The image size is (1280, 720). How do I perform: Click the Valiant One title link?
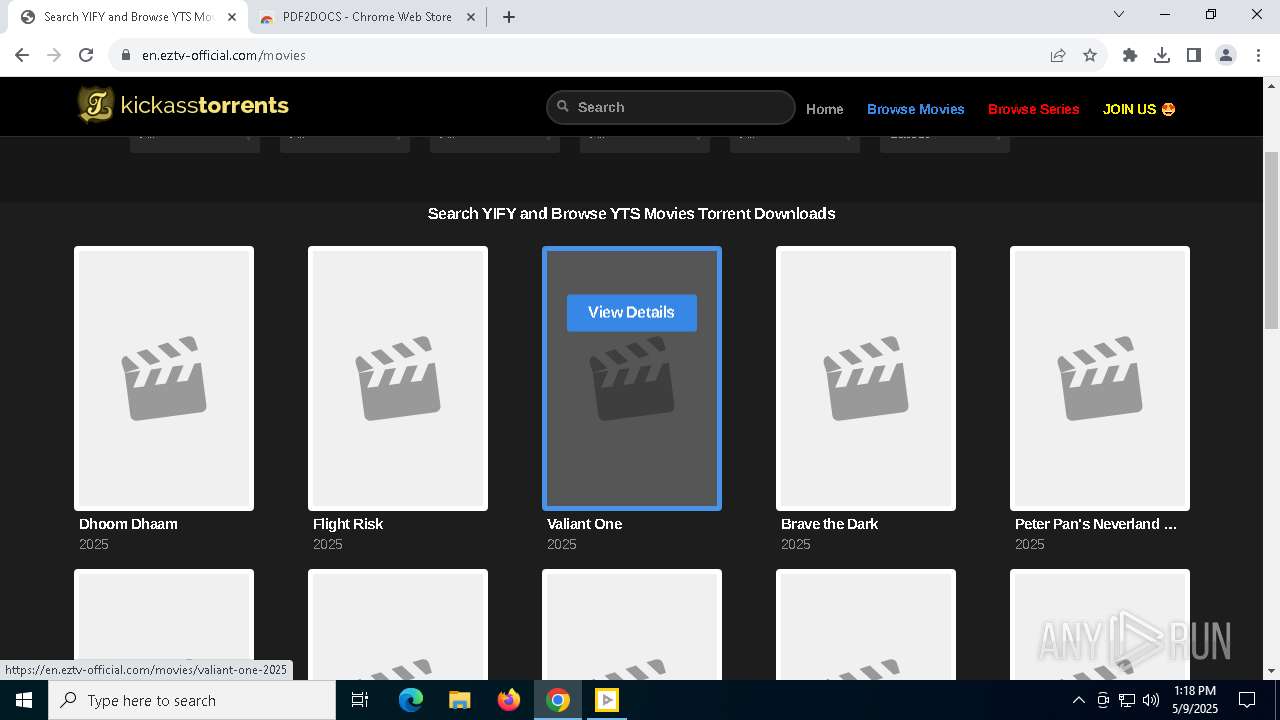pos(584,524)
